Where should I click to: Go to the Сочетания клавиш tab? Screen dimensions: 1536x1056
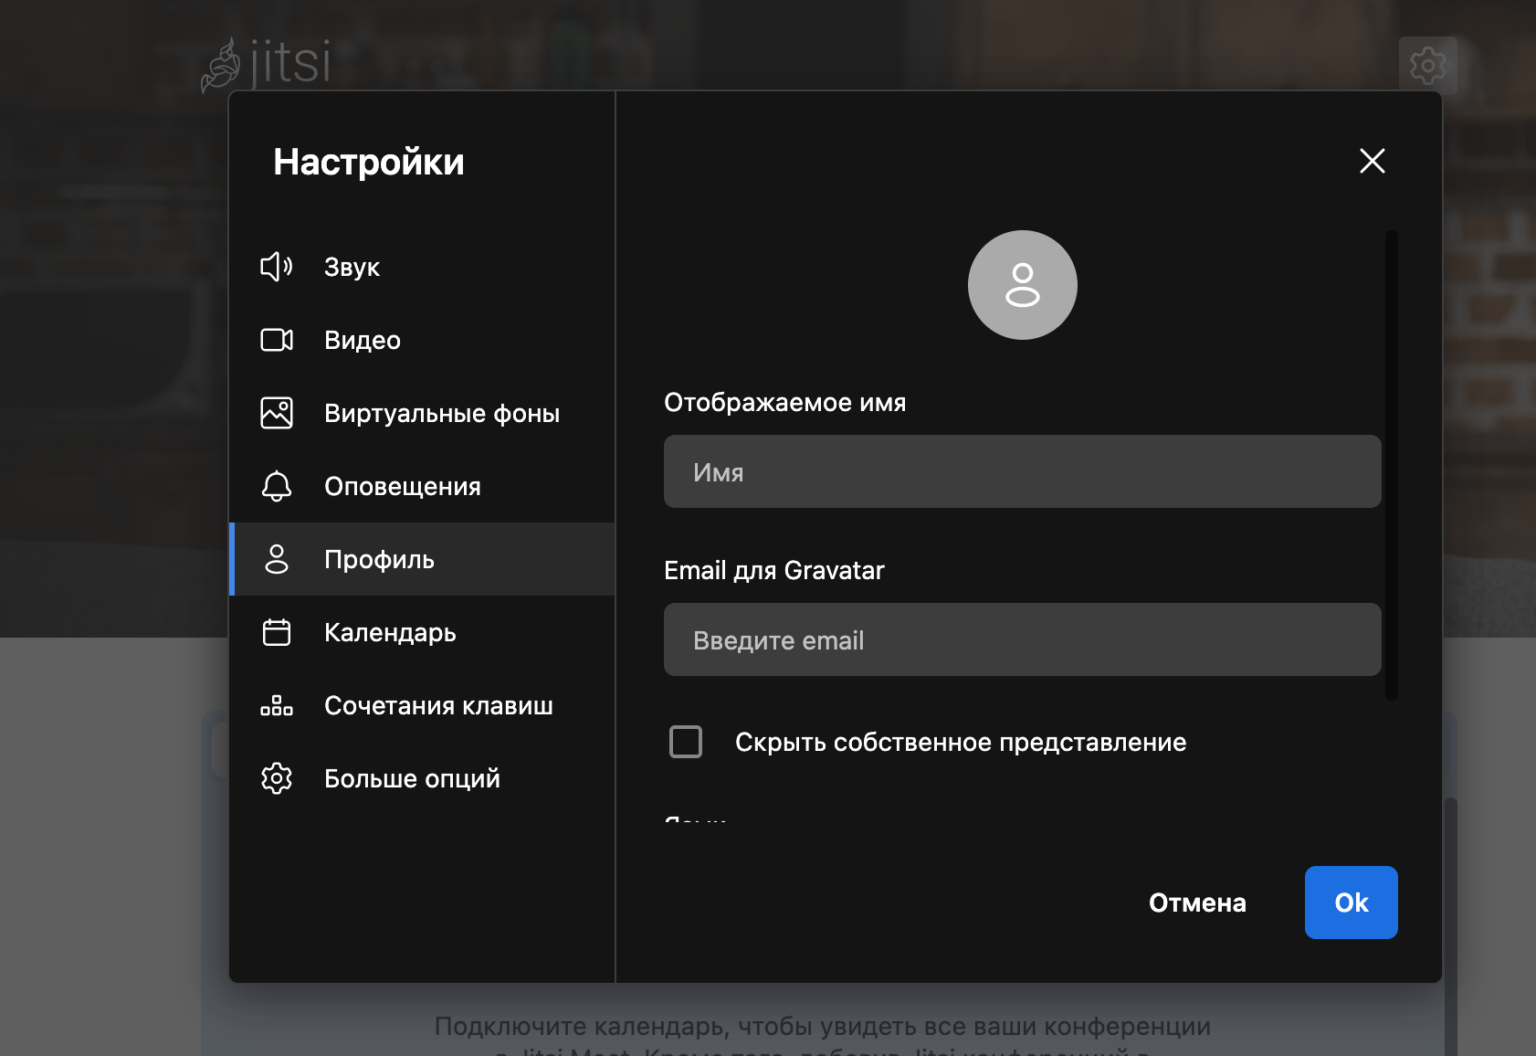coord(438,706)
